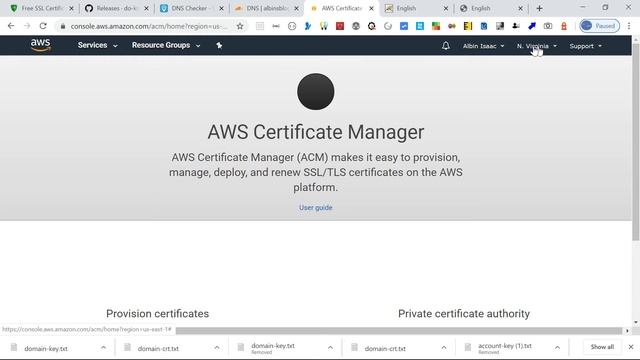640x360 pixels.
Task: Expand the Resource Groups menu
Action: [166, 45]
